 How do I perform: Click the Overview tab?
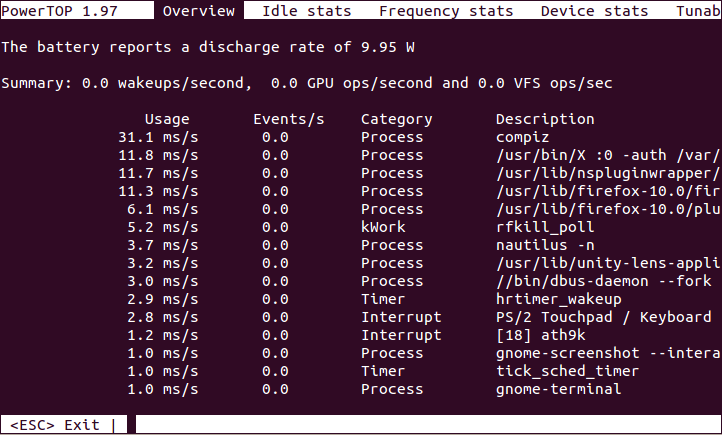click(199, 12)
